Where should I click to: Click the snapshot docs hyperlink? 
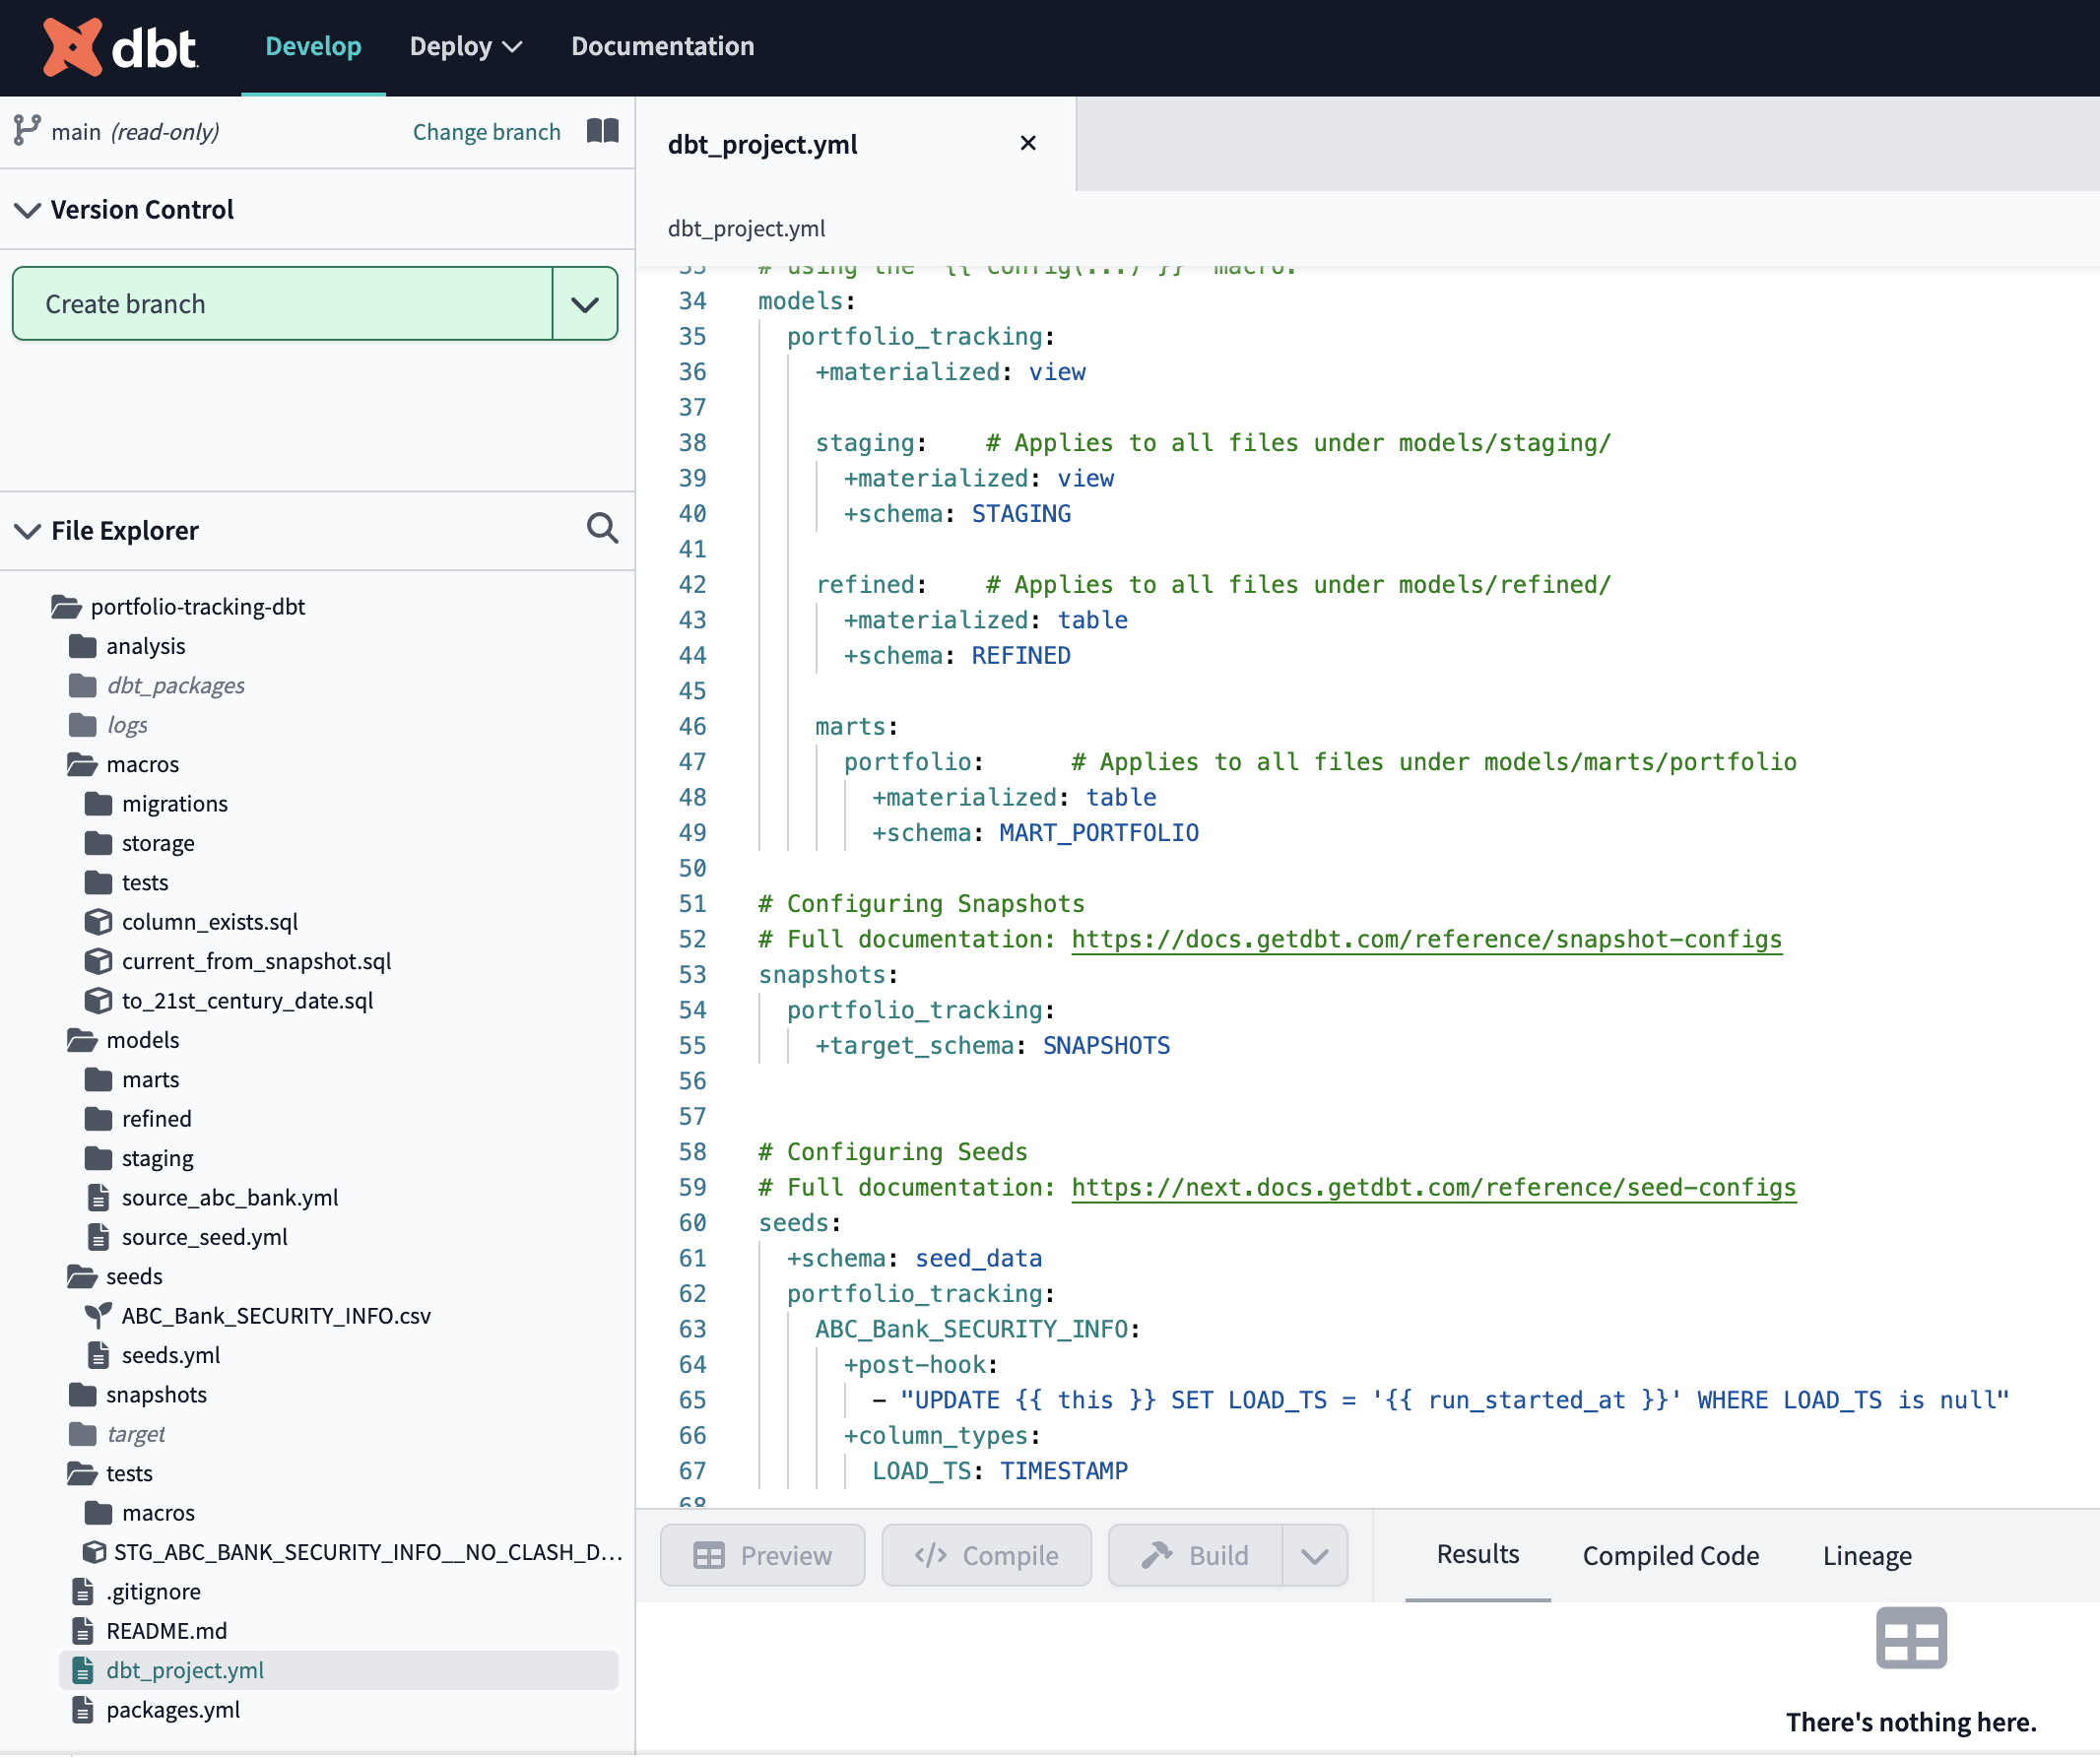pos(1426,939)
